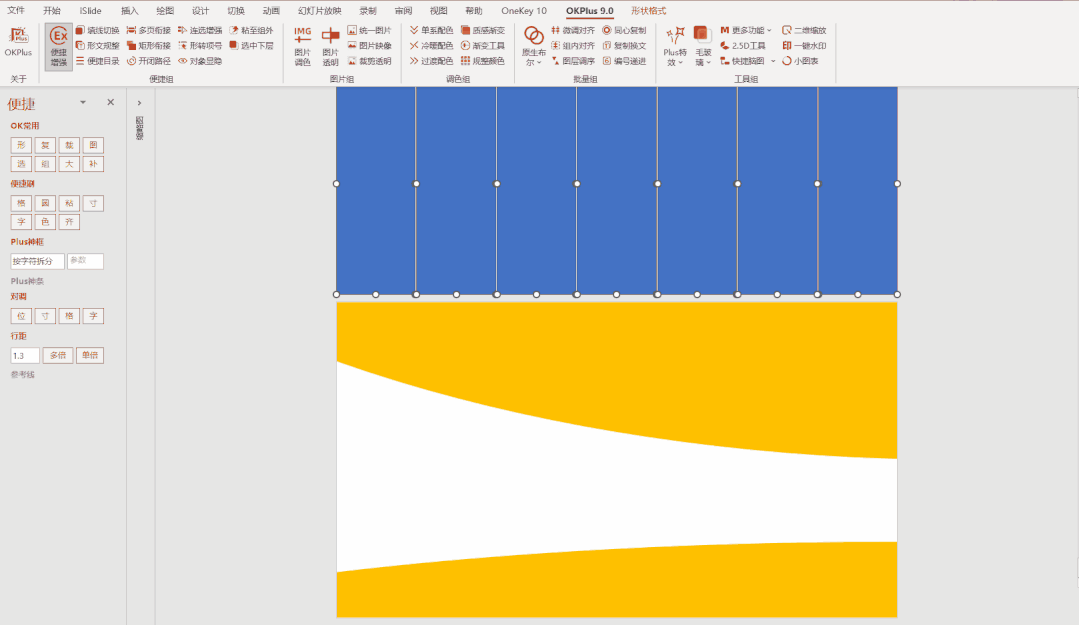This screenshot has width=1079, height=625.
Task: Switch to 动画 ribbon tab
Action: (x=271, y=10)
